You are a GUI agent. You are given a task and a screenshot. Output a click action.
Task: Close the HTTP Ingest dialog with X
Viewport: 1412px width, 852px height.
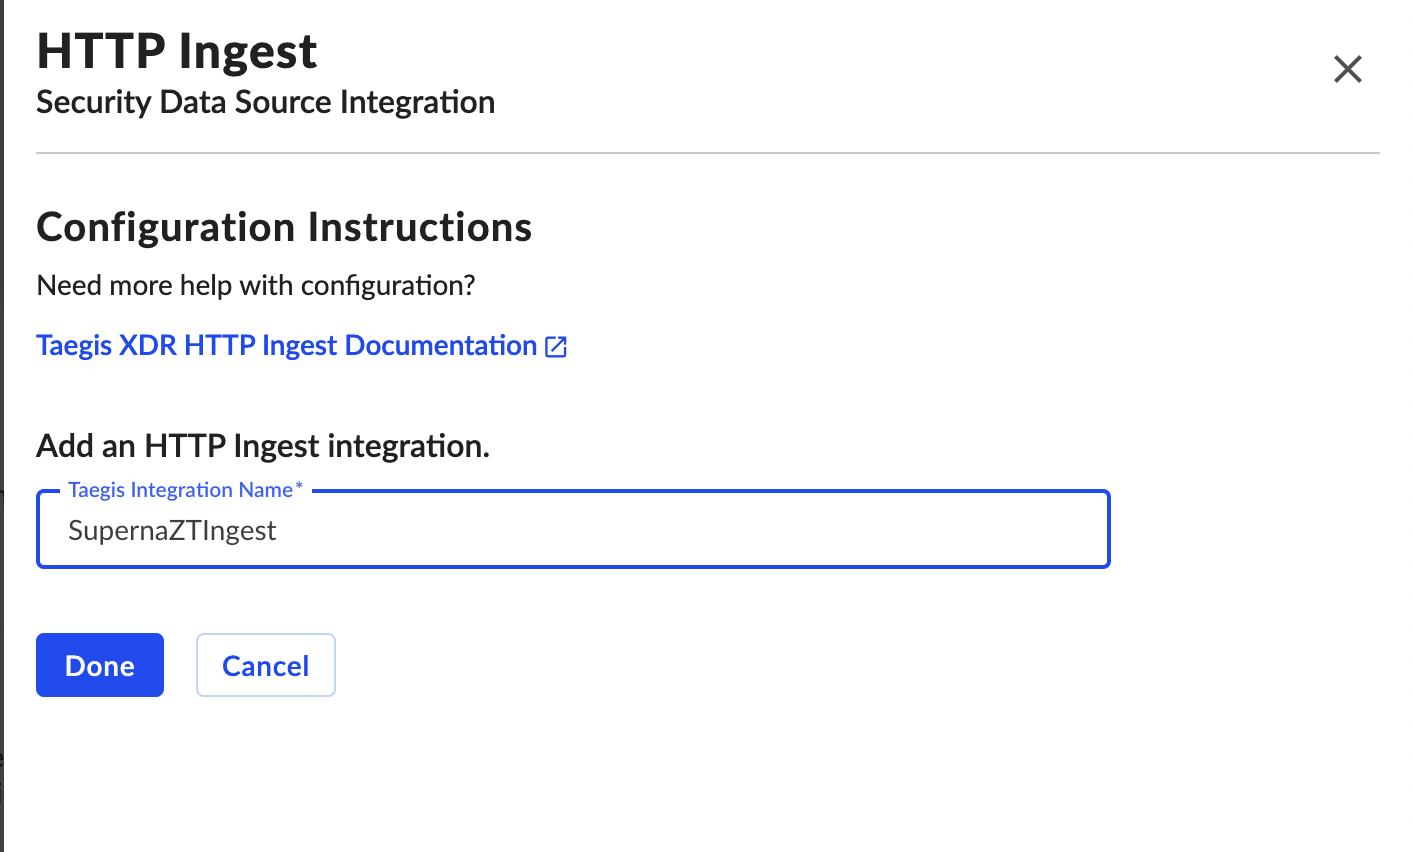1348,69
